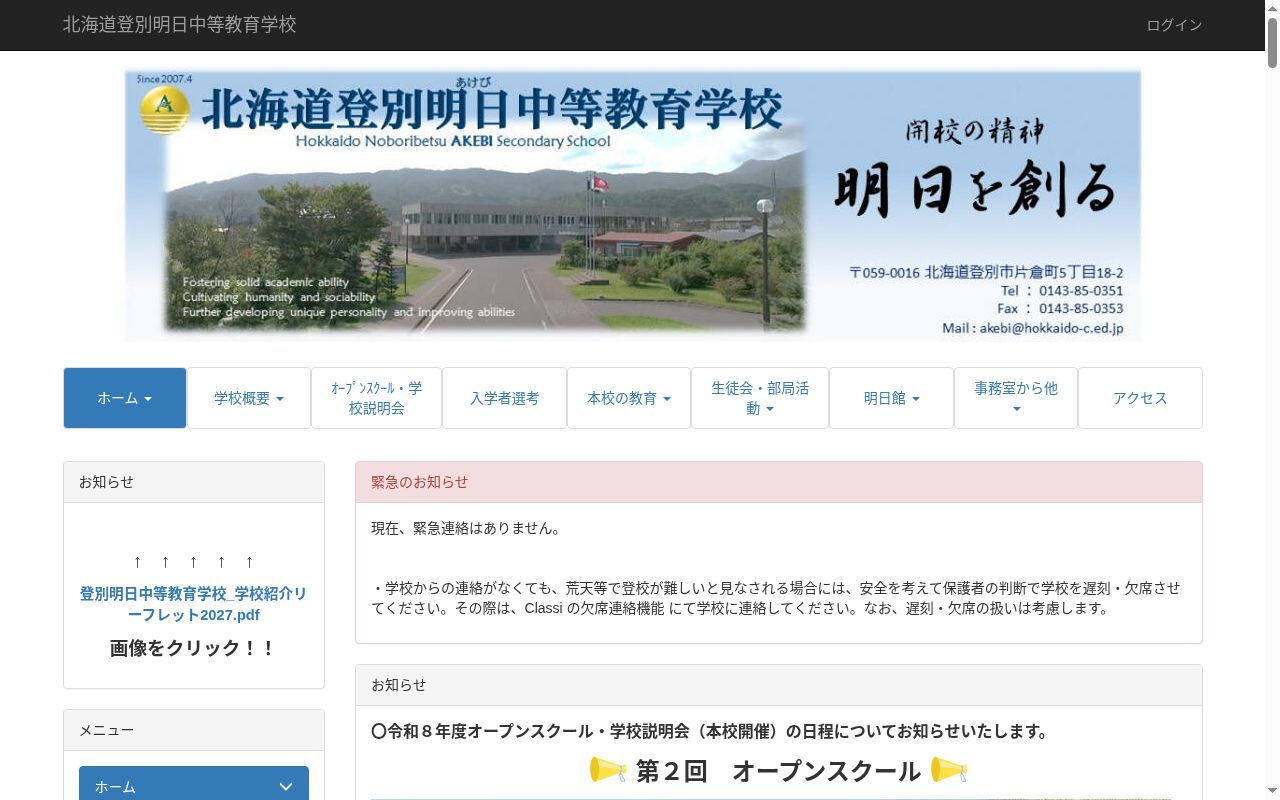This screenshot has height=800, width=1280.
Task: Expand 生徒会・部局活動 menu
Action: pos(760,398)
